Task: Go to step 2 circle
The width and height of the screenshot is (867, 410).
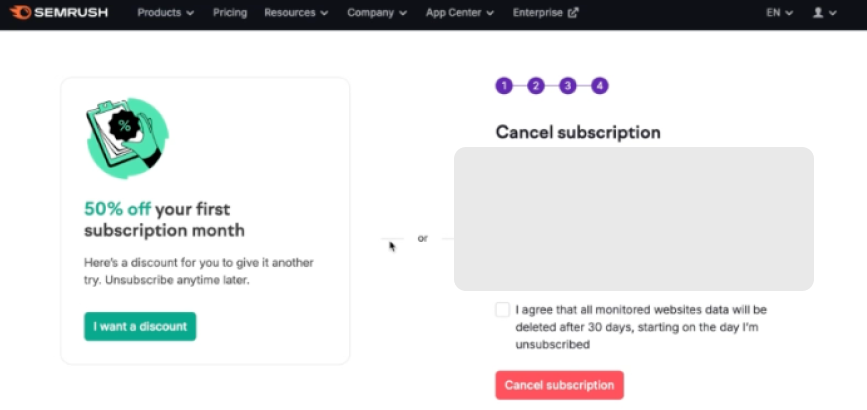Action: 536,86
